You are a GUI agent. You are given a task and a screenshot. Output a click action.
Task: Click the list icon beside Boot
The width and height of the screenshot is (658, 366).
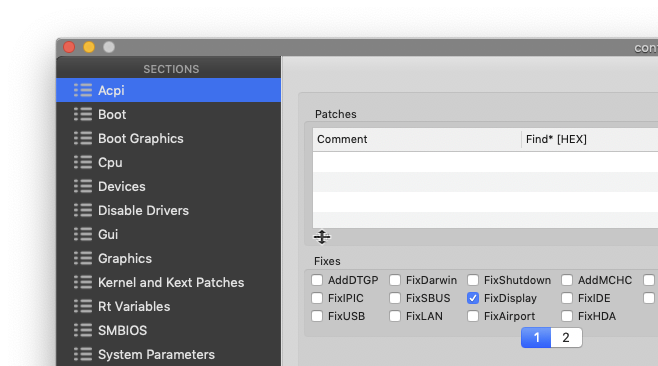[x=83, y=114]
